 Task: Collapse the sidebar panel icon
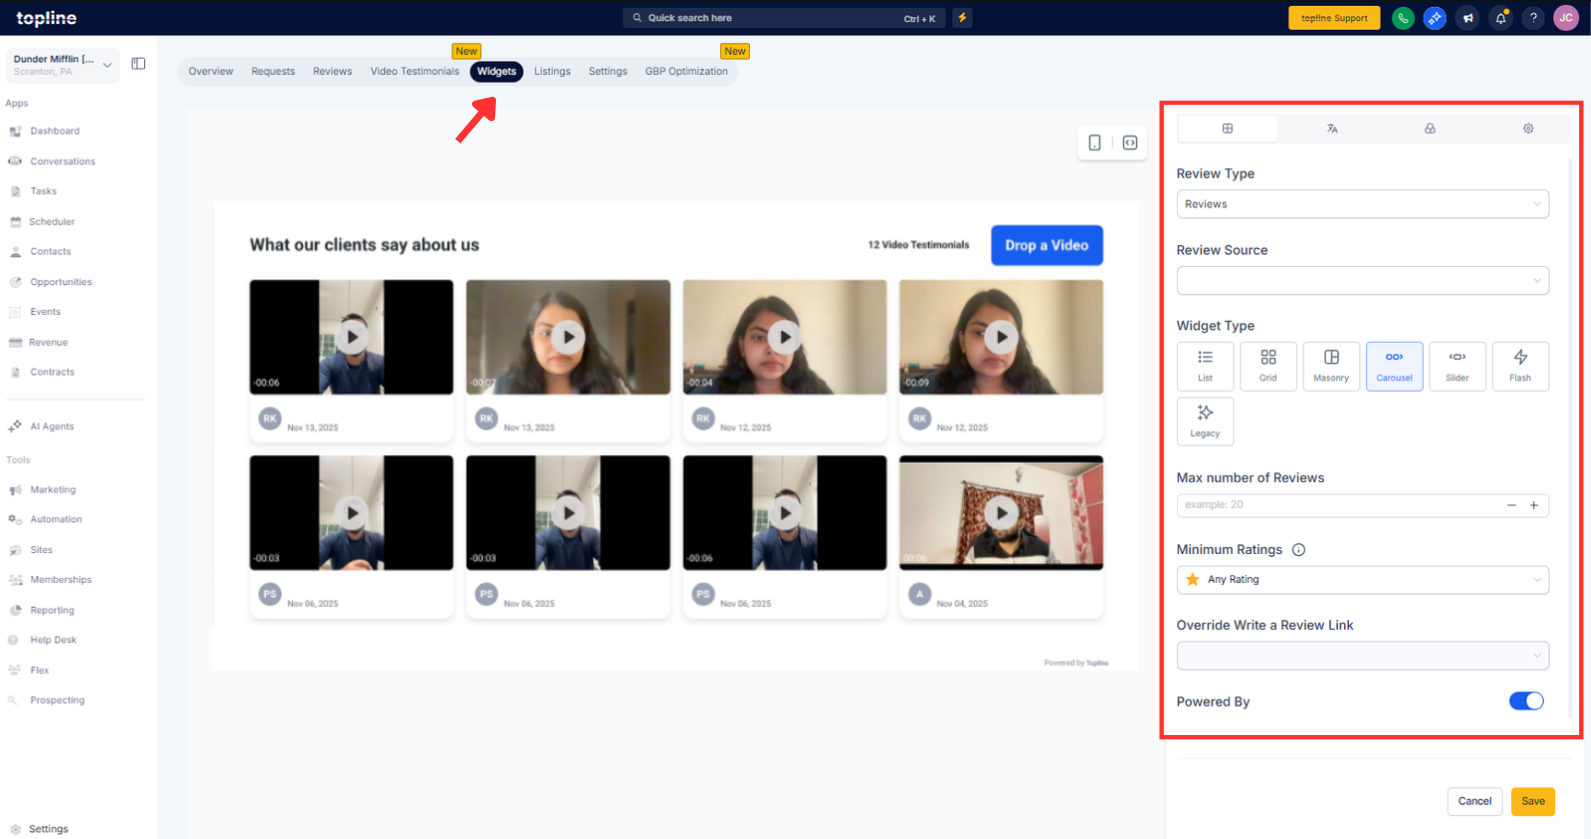[138, 64]
